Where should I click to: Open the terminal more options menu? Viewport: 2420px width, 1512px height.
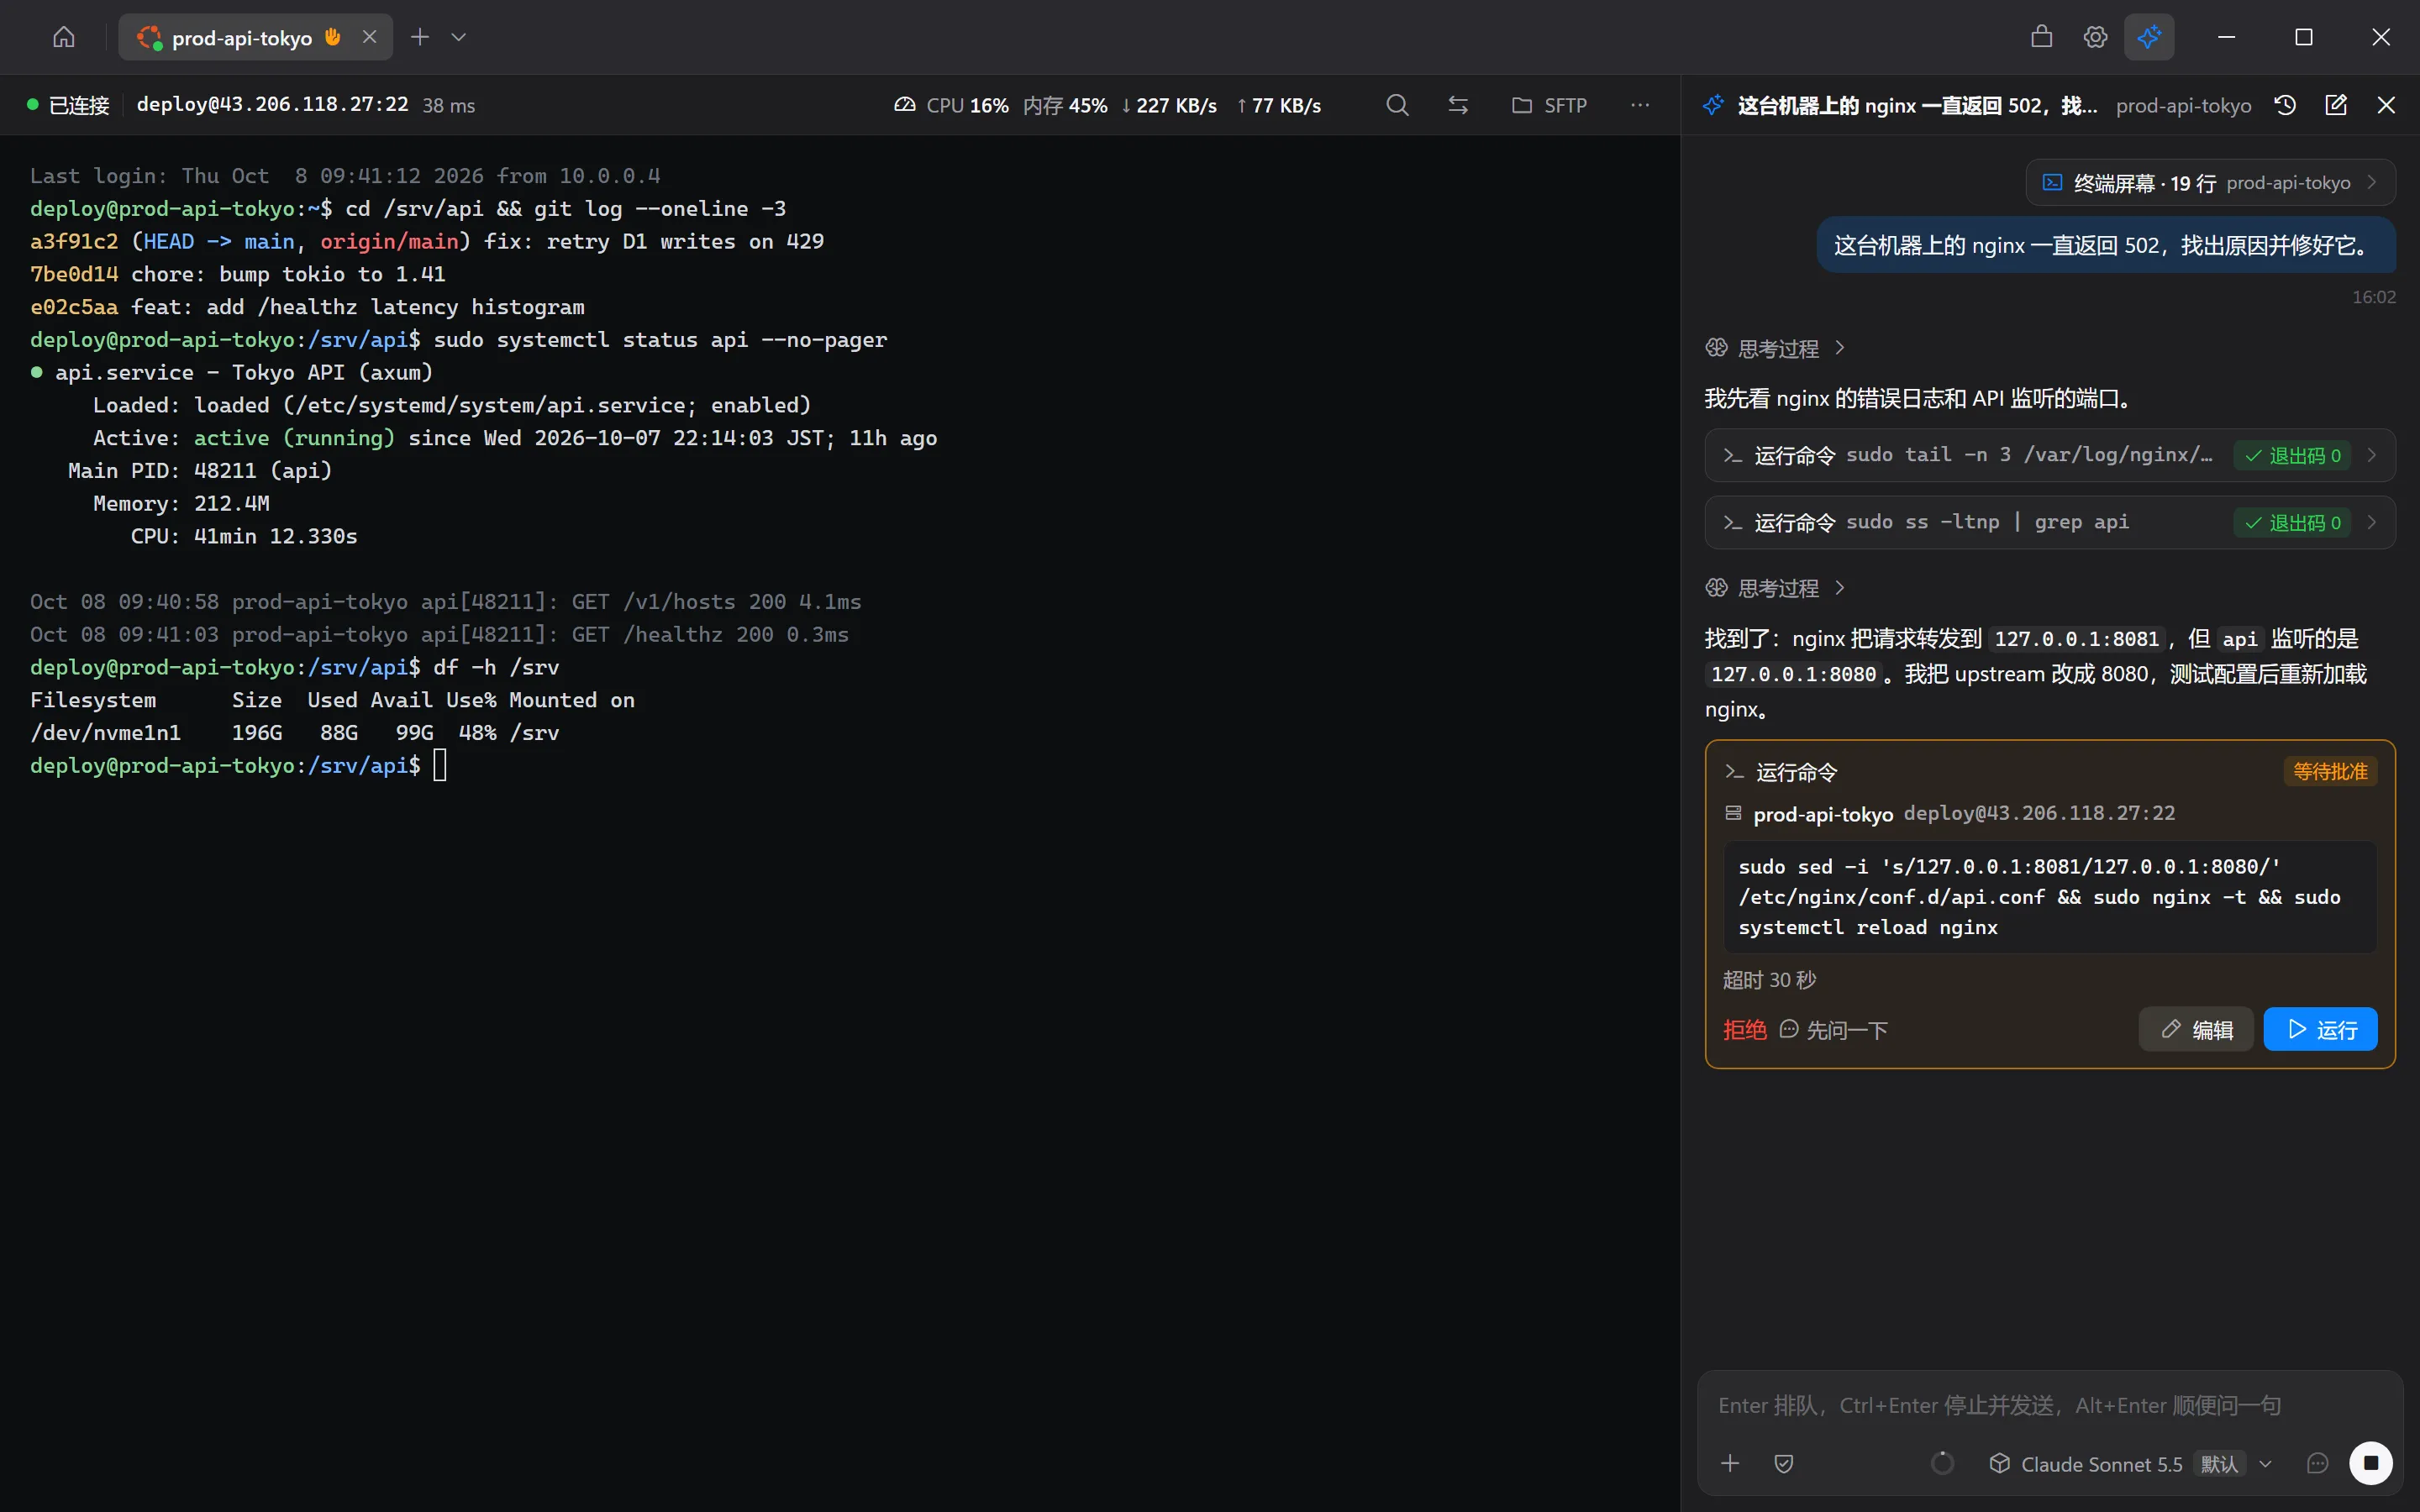tap(1640, 105)
